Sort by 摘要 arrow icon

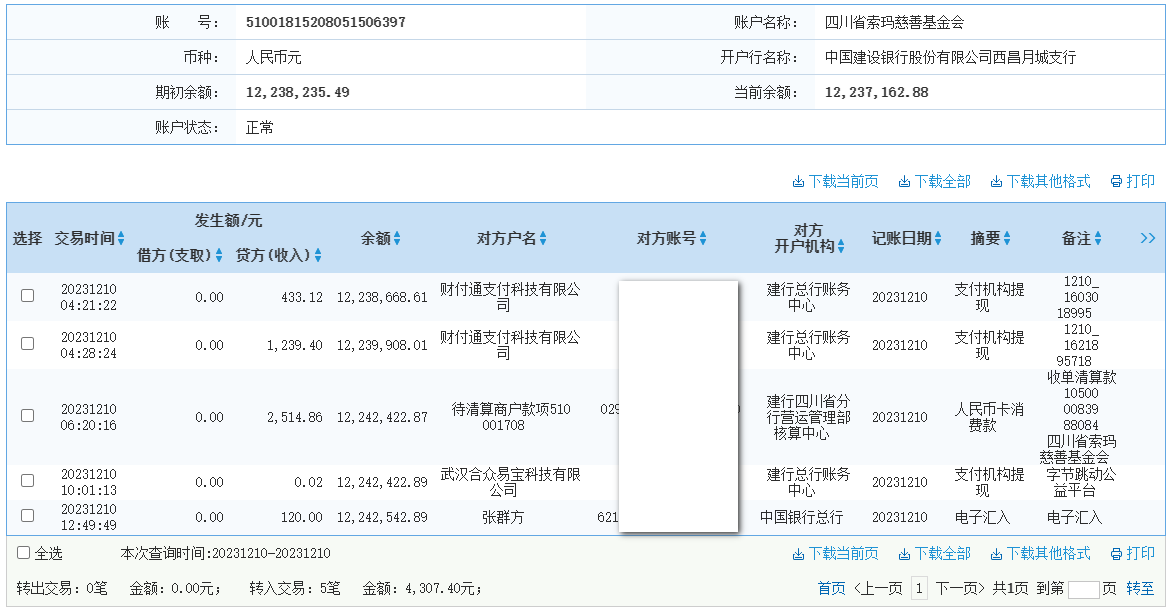point(1007,238)
